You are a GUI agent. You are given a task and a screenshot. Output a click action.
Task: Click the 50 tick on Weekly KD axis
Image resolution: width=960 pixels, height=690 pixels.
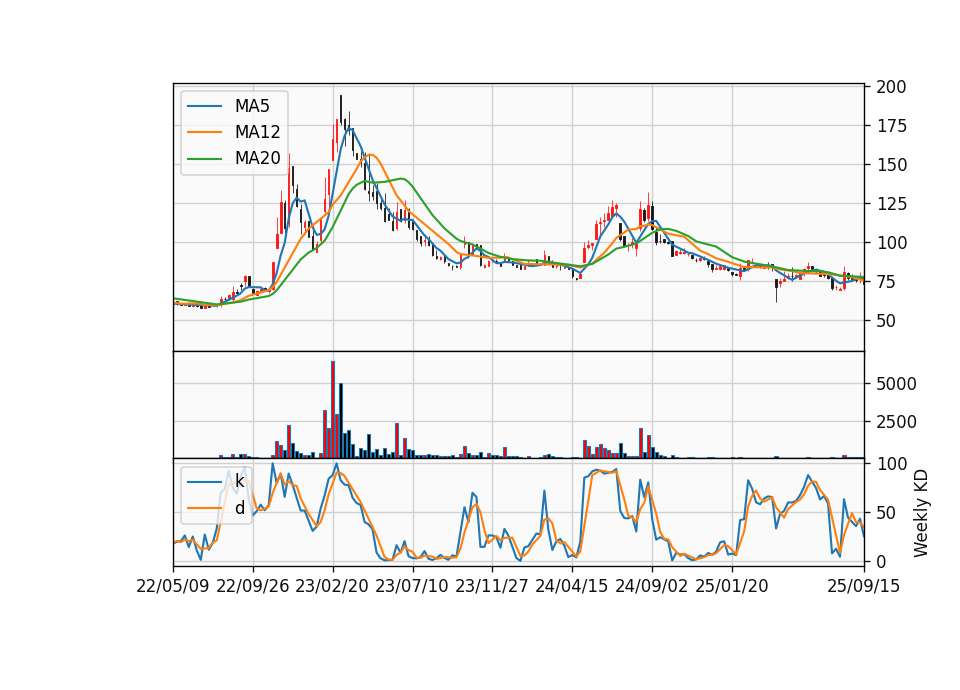click(886, 512)
